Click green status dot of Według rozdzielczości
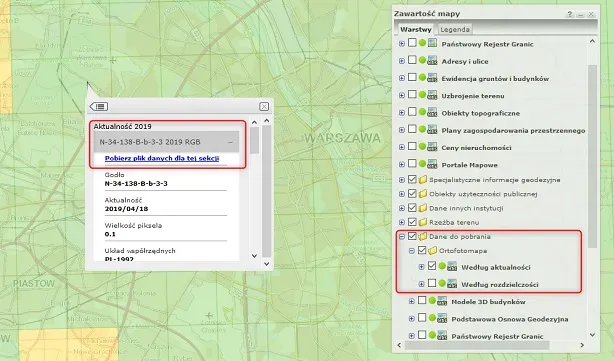The height and width of the screenshot is (361, 614). pyautogui.click(x=442, y=283)
